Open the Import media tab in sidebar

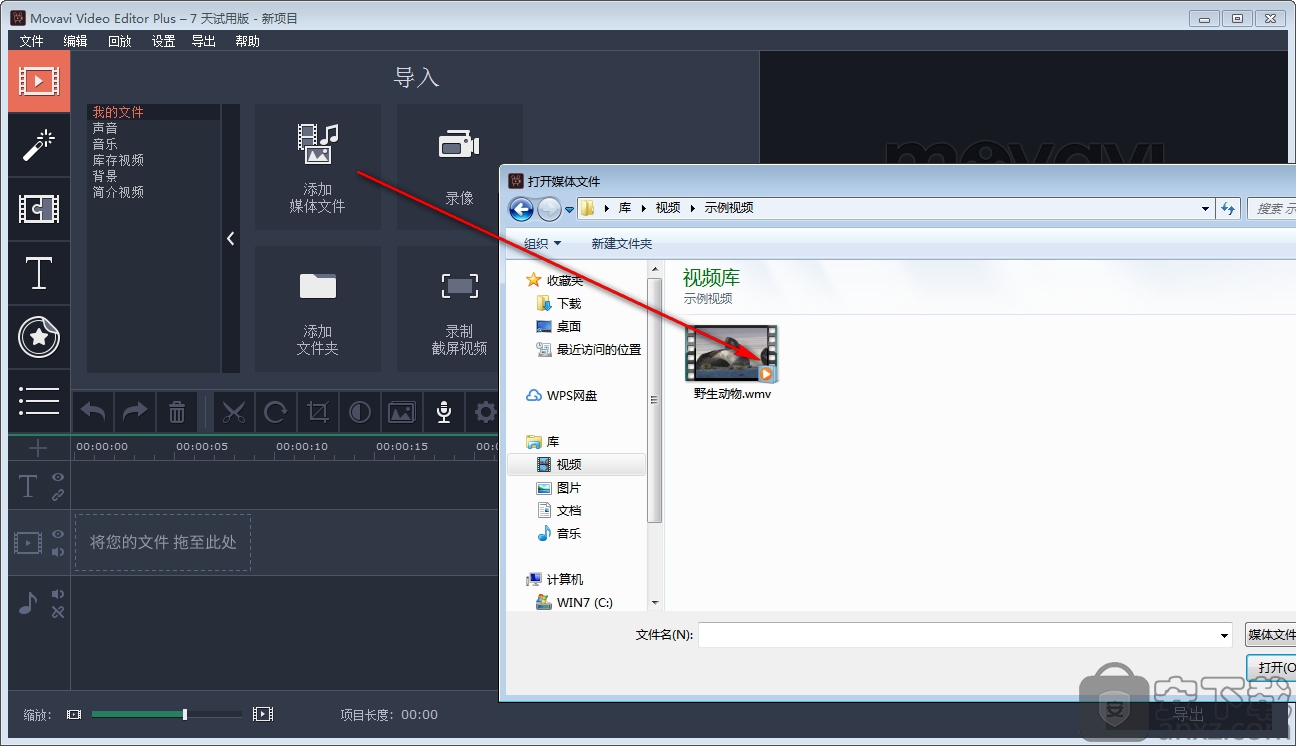click(39, 81)
